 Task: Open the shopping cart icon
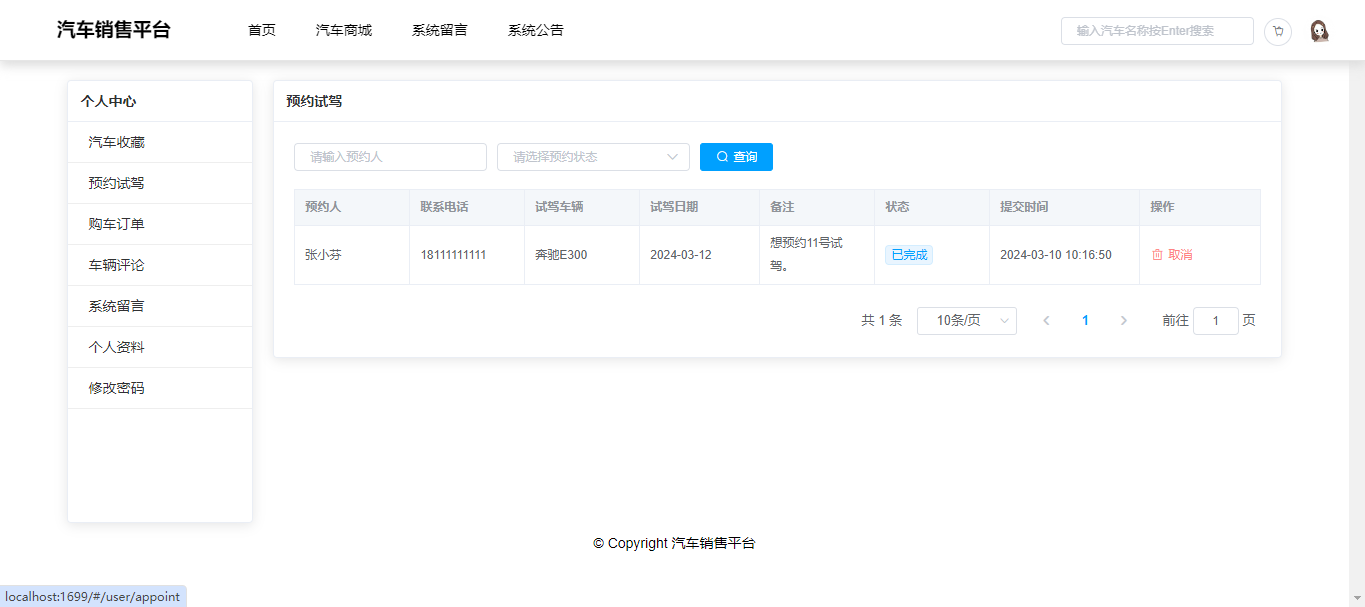[x=1277, y=31]
